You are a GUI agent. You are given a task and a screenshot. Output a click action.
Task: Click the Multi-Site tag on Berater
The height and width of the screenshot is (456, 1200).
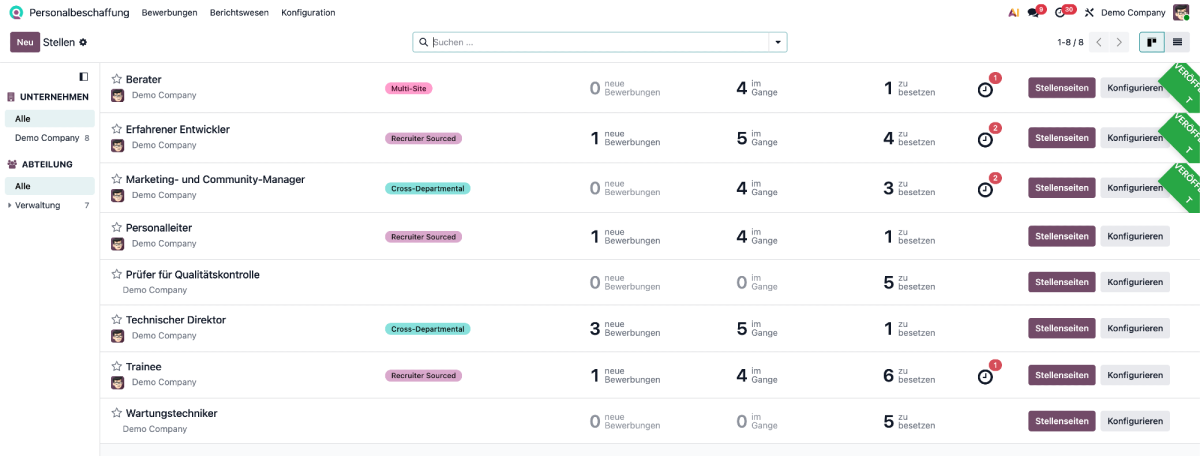(408, 88)
